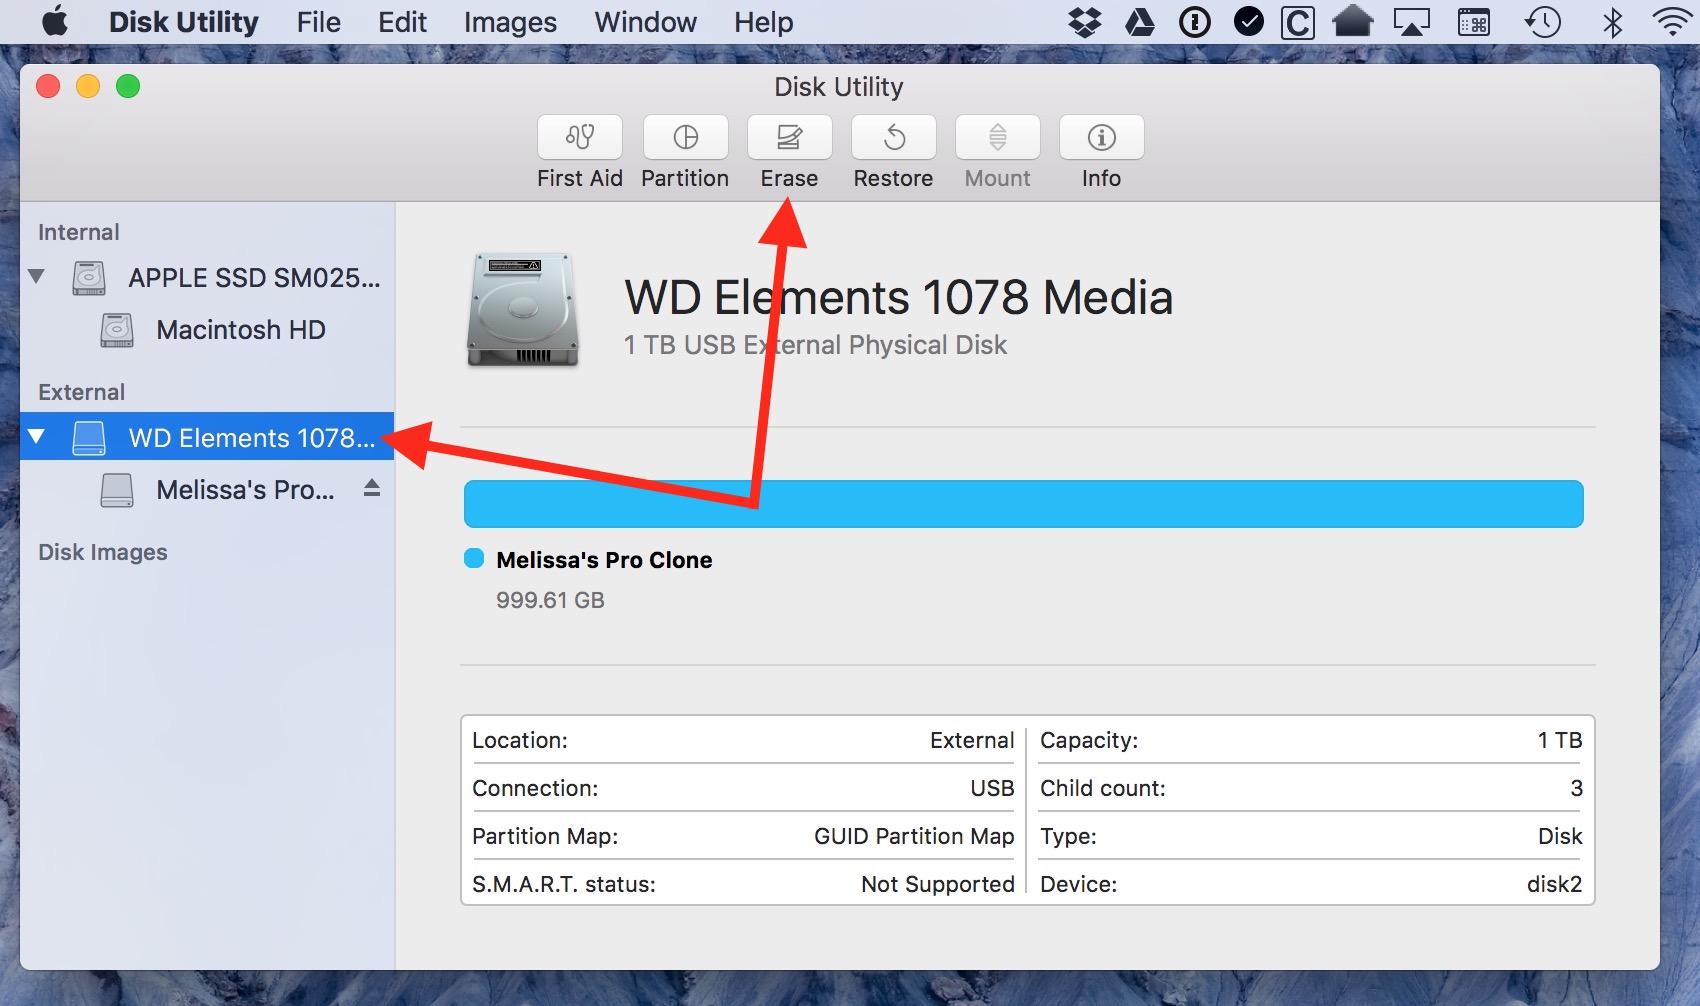
Task: Click the Child count value 3
Action: click(1576, 788)
